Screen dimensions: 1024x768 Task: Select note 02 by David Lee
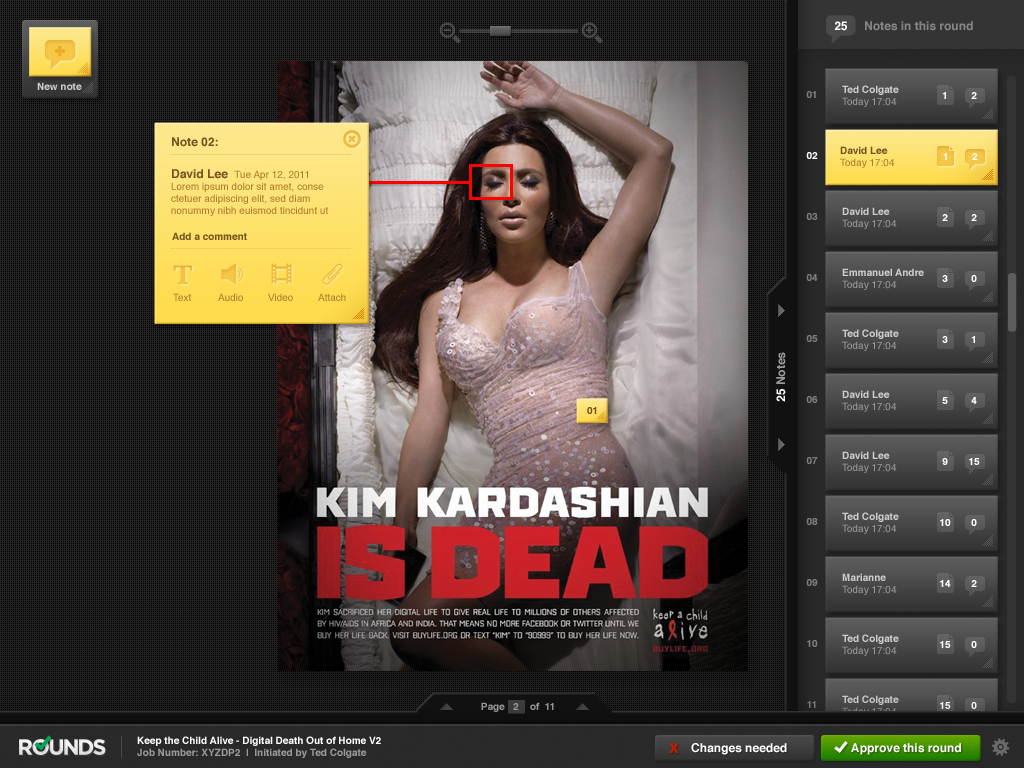[x=911, y=157]
